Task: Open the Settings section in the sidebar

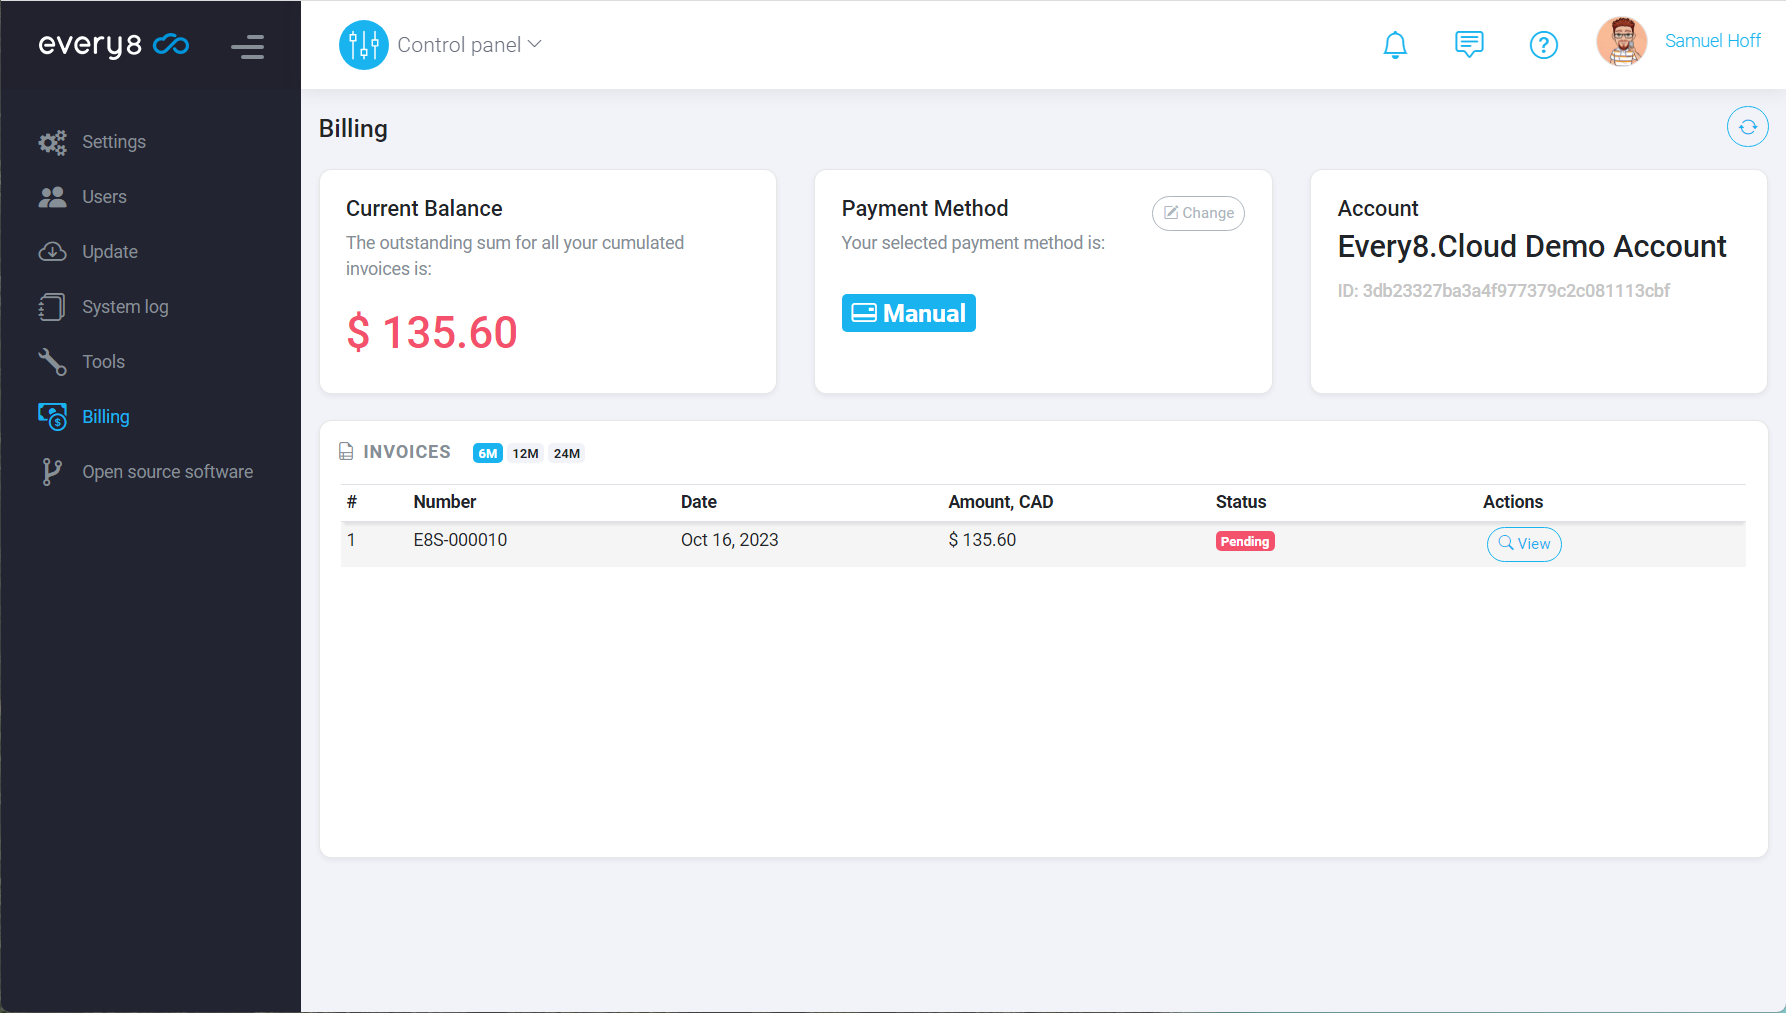Action: [113, 141]
